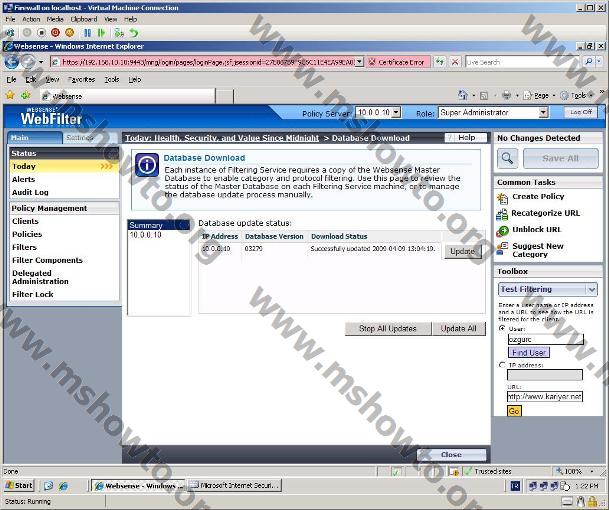Viewport: 609px width, 510px height.
Task: Click the View Pending Changes magnifier icon
Action: point(507,158)
